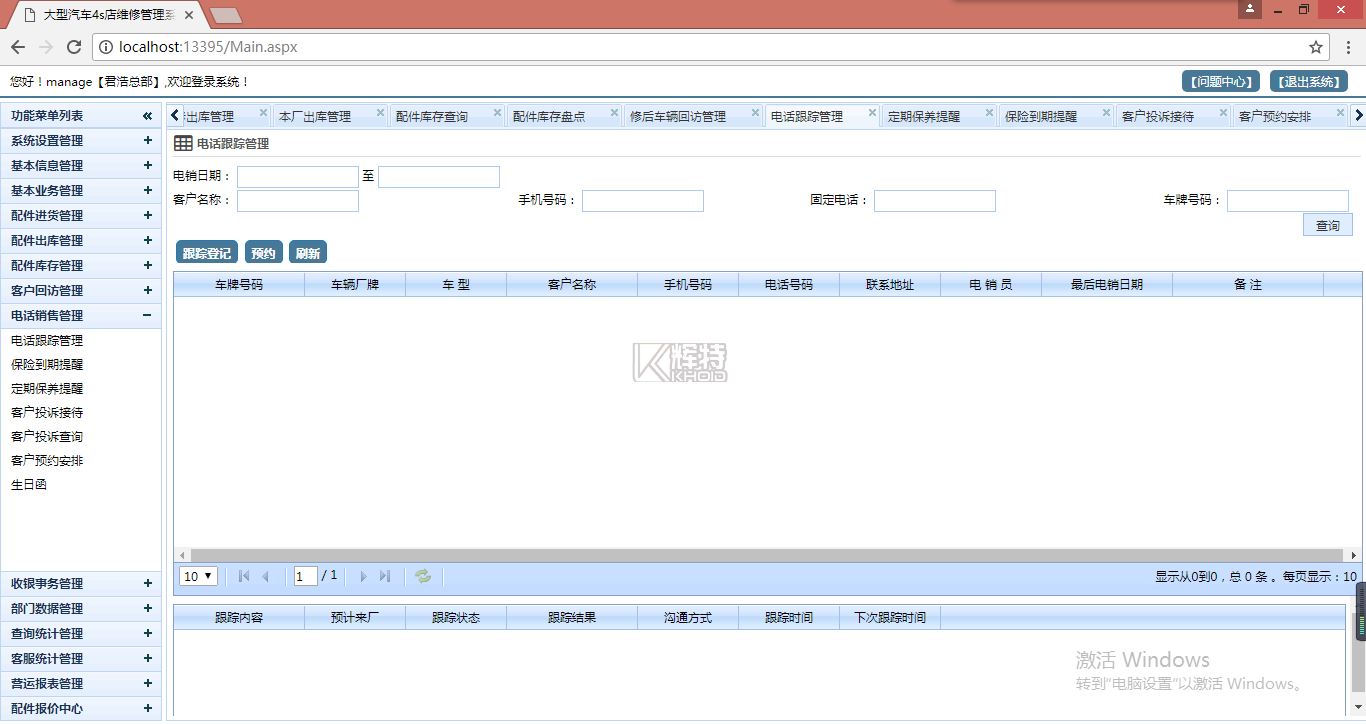Click the pagination refresh icon
Image resolution: width=1366 pixels, height=724 pixels.
point(423,576)
